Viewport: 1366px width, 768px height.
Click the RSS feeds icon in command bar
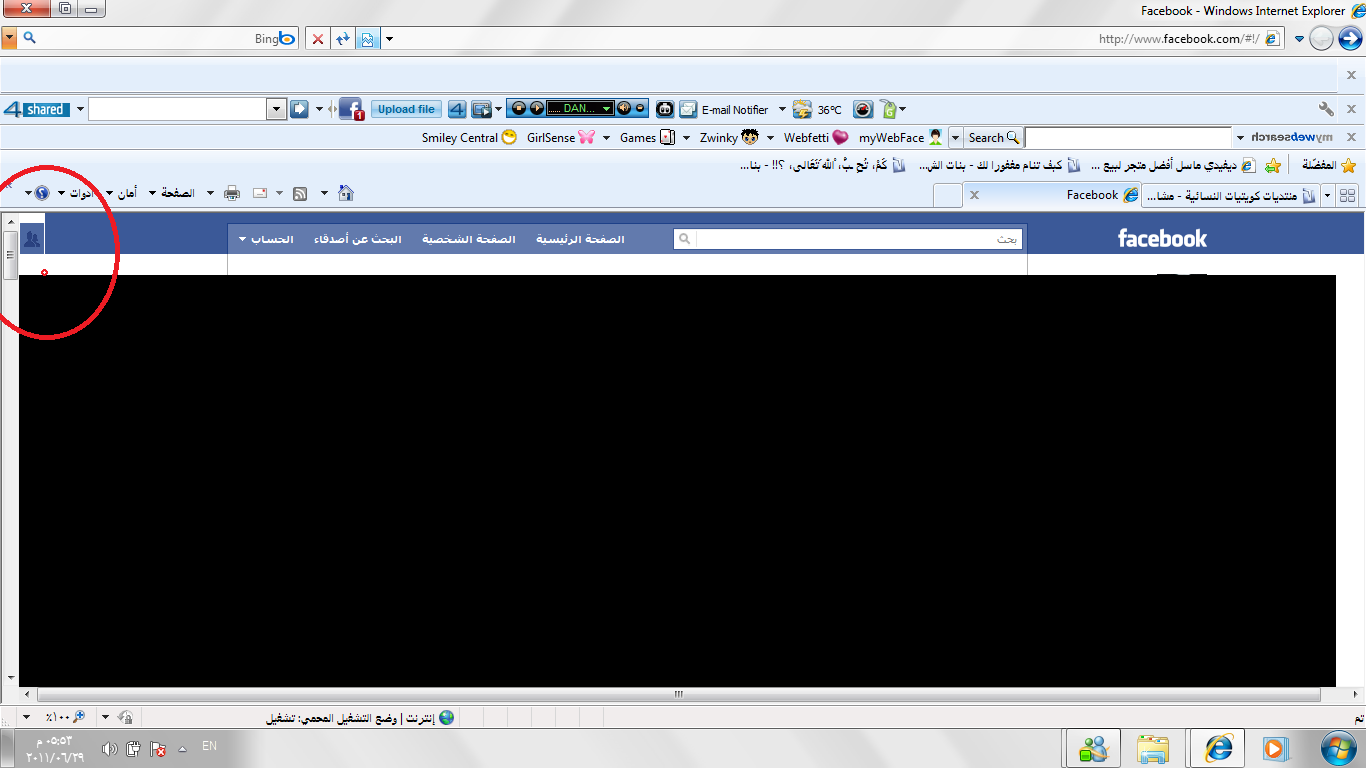point(299,193)
